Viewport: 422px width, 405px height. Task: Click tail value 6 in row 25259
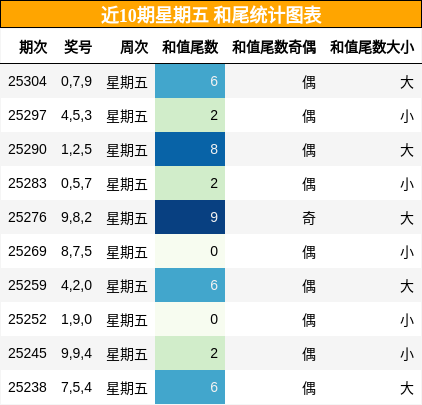tap(190, 285)
